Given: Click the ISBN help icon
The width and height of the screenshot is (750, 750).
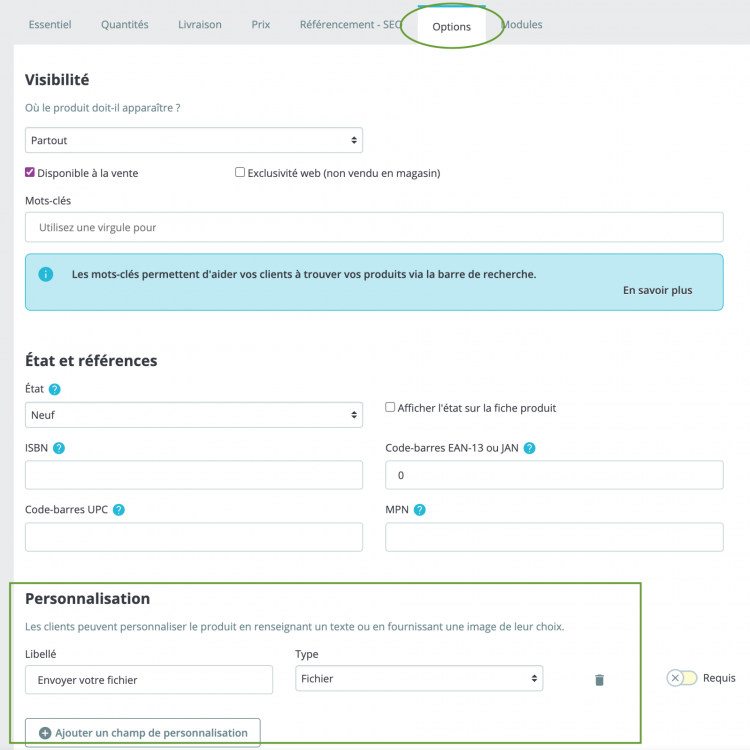Looking at the screenshot, I should pyautogui.click(x=59, y=448).
